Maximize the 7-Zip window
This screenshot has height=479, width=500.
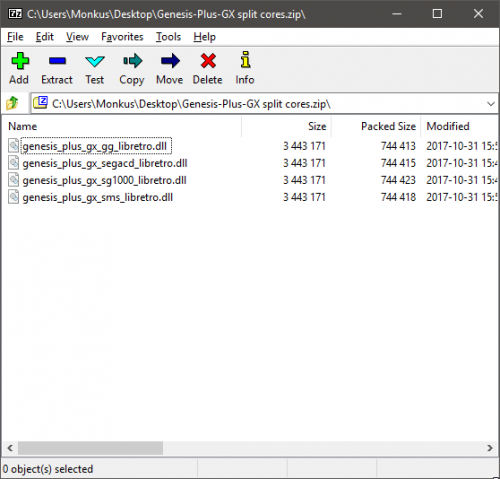437,14
